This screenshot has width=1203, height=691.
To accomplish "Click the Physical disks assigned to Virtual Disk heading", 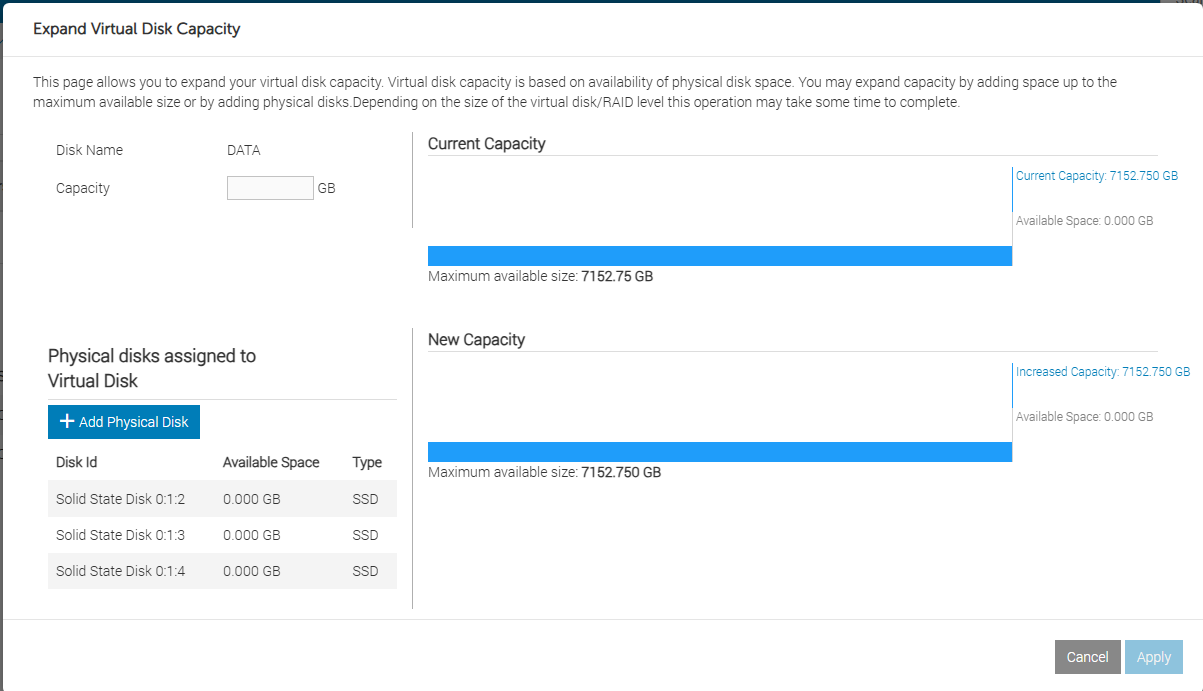I will click(x=152, y=368).
